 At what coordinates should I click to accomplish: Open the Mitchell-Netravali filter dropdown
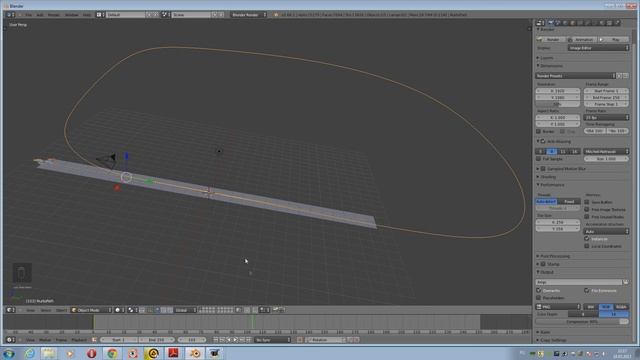[x=606, y=152]
